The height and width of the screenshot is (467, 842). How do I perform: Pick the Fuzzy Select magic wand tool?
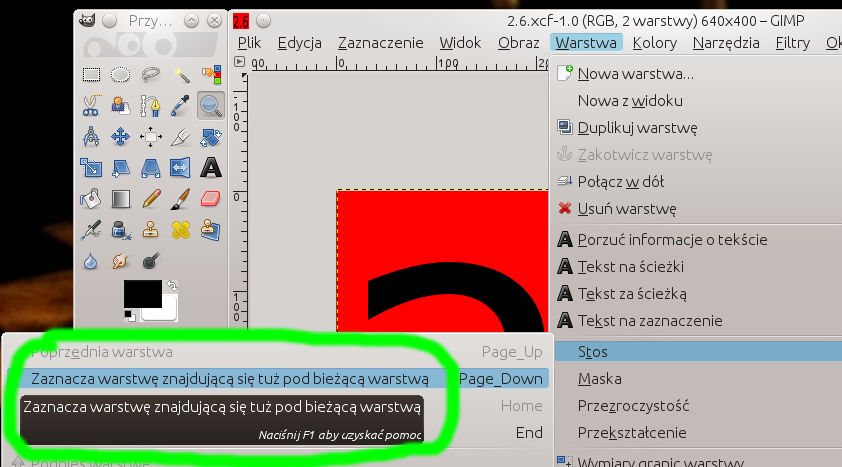coord(181,74)
